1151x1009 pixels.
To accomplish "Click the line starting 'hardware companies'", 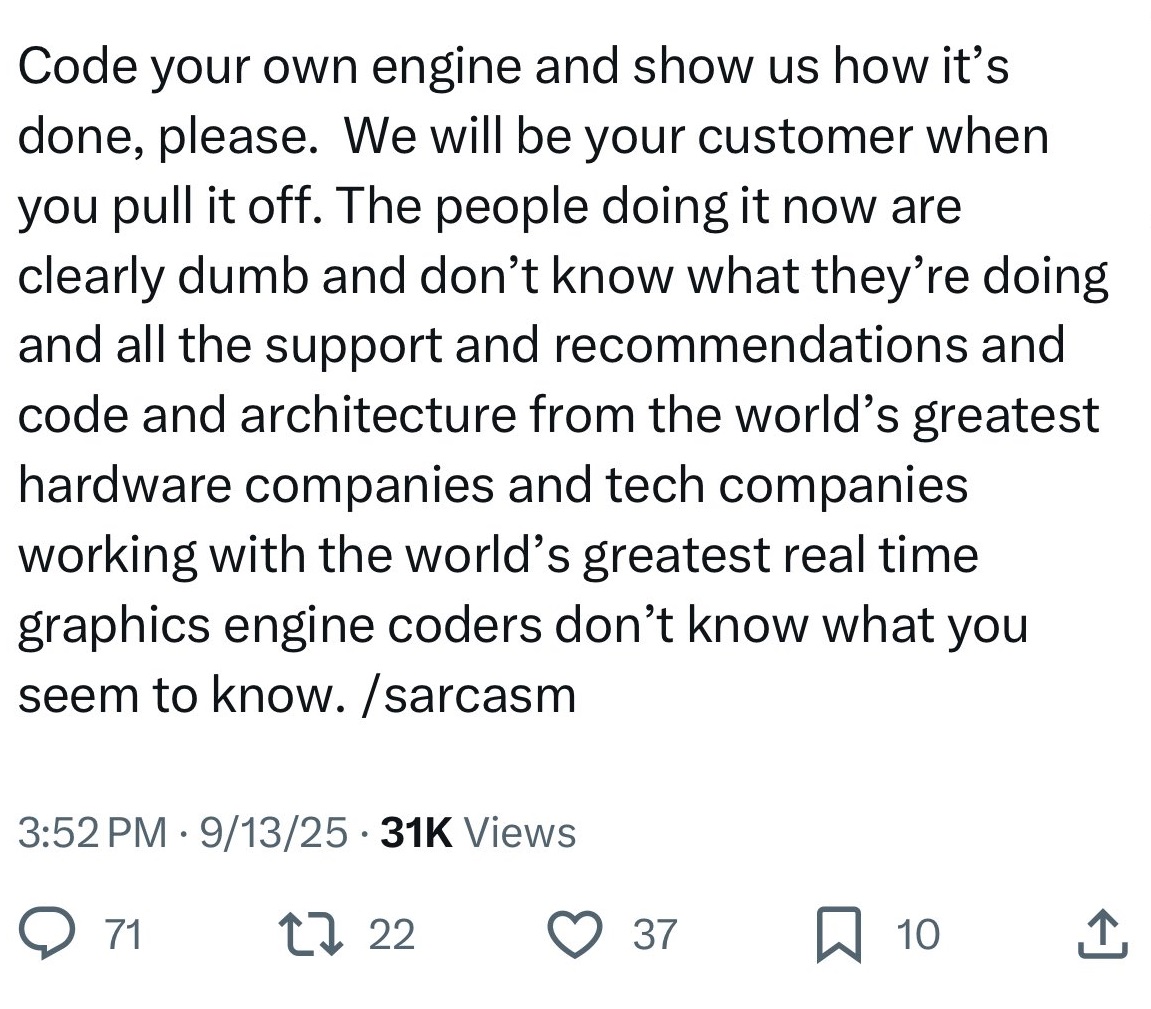I will pos(493,485).
